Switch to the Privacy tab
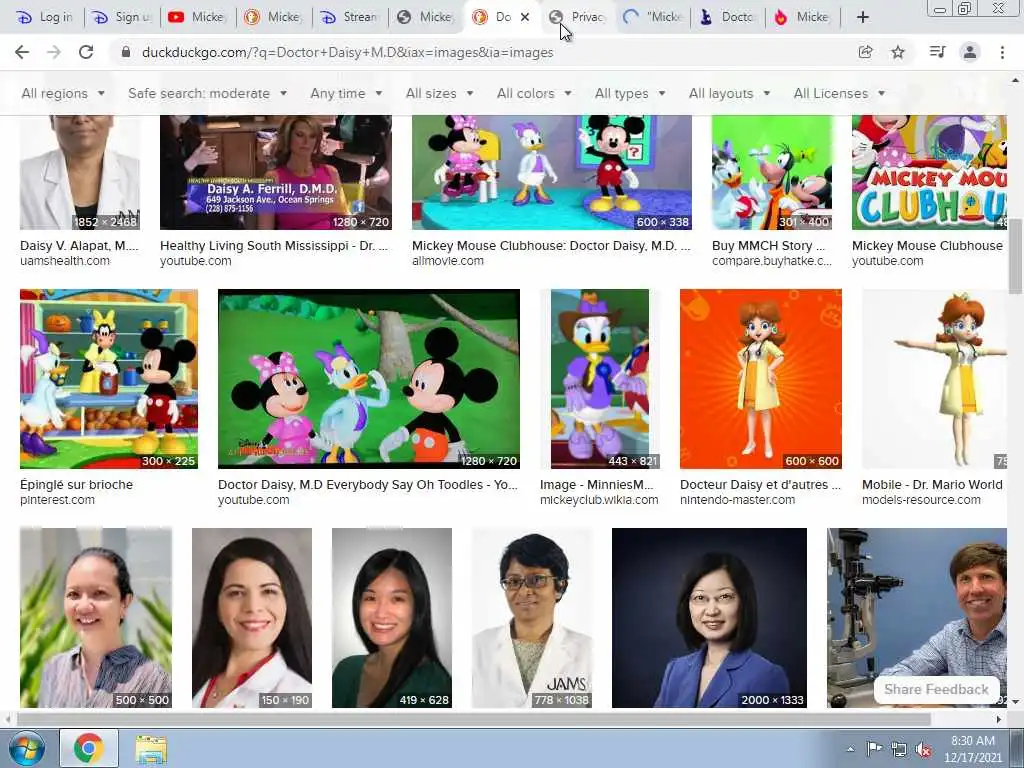 coord(577,17)
